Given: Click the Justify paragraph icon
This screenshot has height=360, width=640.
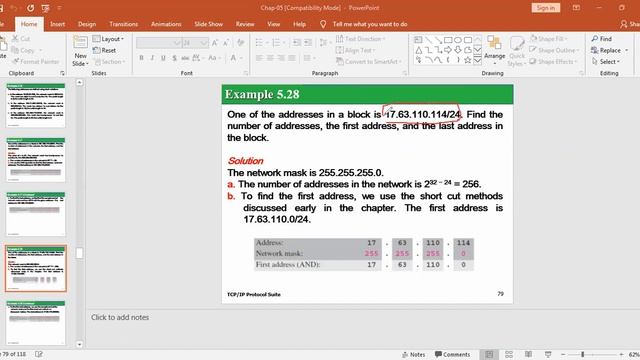Looking at the screenshot, I should pos(292,58).
